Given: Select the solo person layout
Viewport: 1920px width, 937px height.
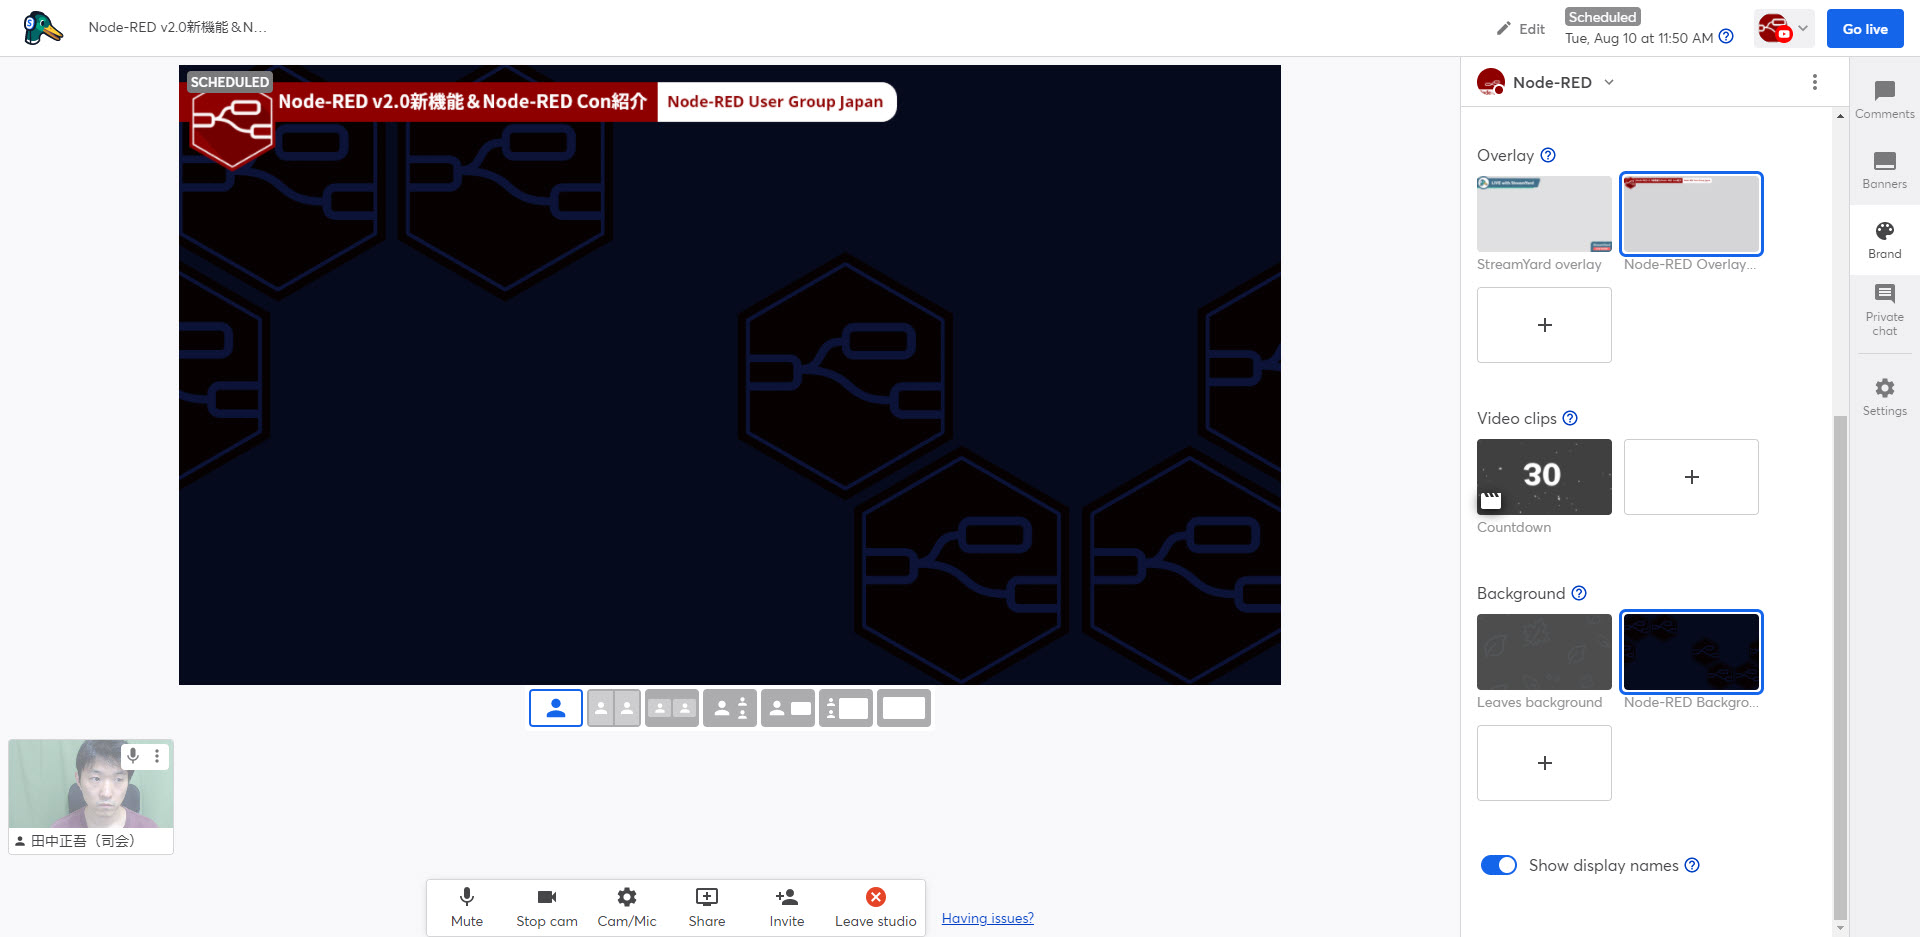Looking at the screenshot, I should (x=556, y=708).
